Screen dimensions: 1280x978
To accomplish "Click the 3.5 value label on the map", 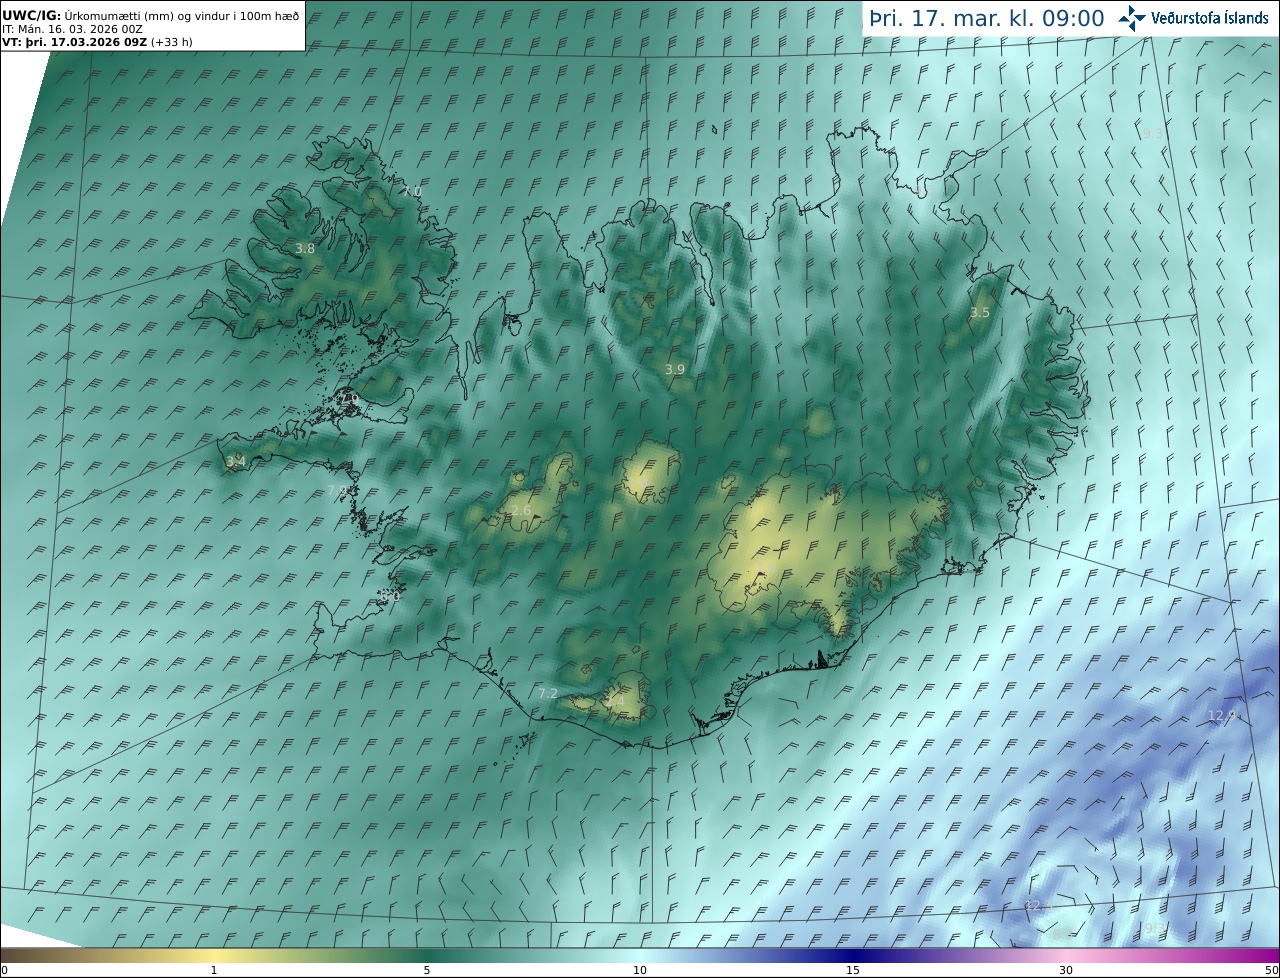I will pos(980,313).
